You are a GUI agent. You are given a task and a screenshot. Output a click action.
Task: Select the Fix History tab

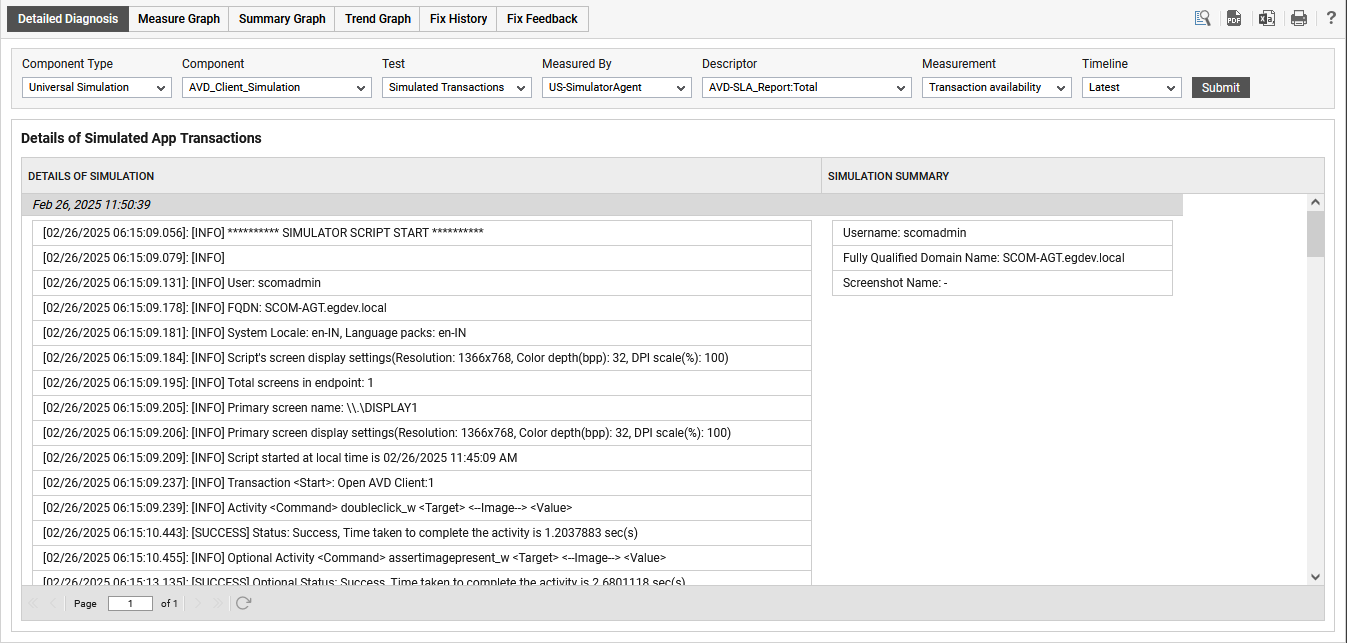point(458,19)
